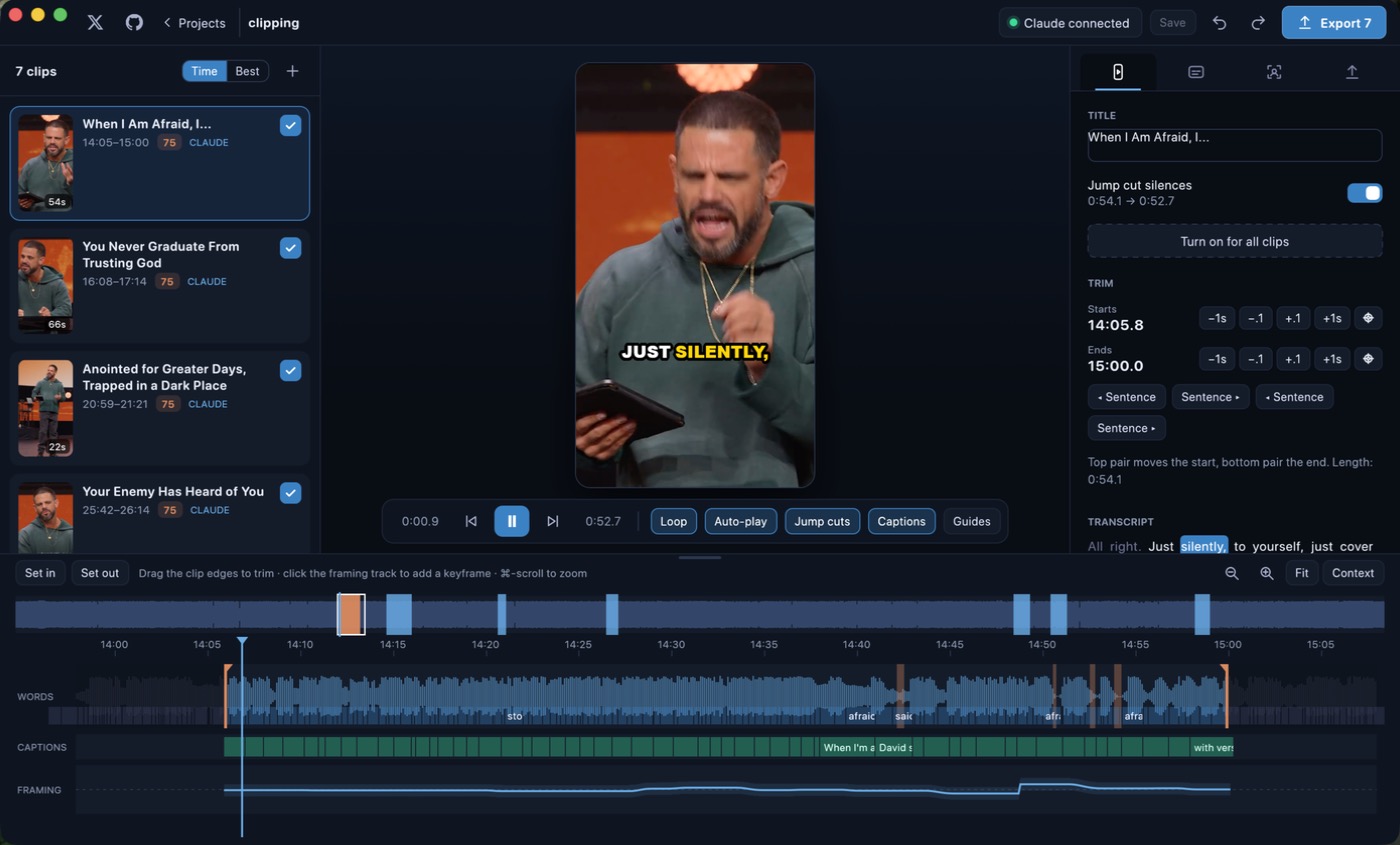Click the Title input field
Viewport: 1400px width, 845px height.
tap(1235, 145)
